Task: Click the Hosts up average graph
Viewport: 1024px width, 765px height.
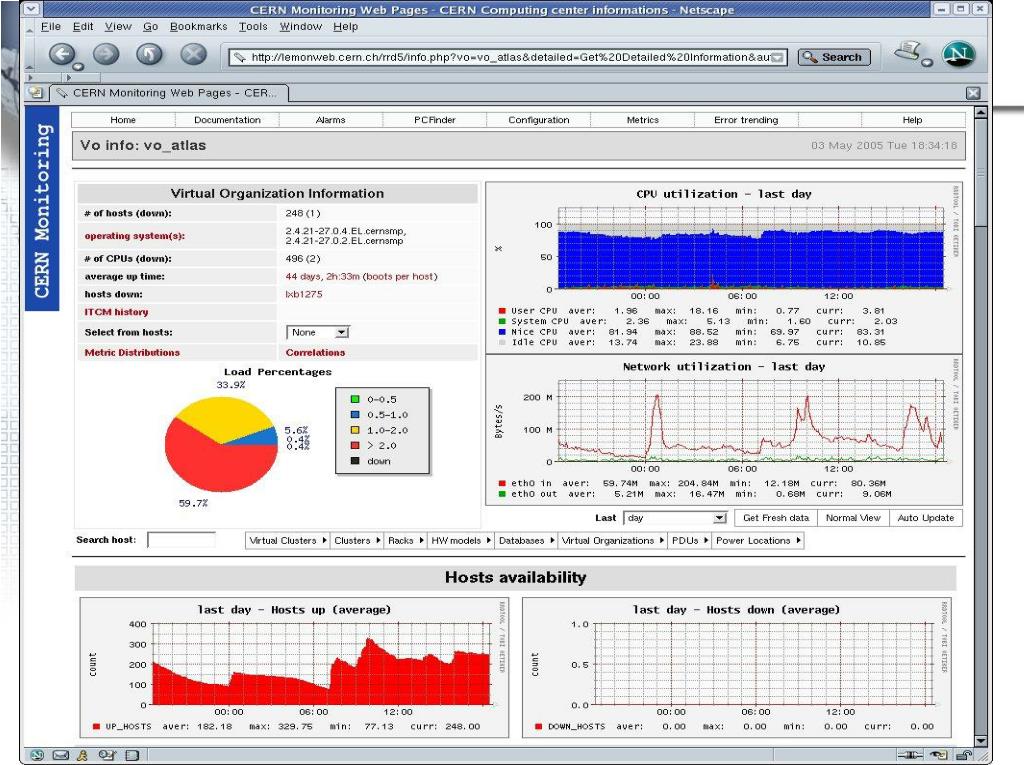Action: click(x=294, y=667)
